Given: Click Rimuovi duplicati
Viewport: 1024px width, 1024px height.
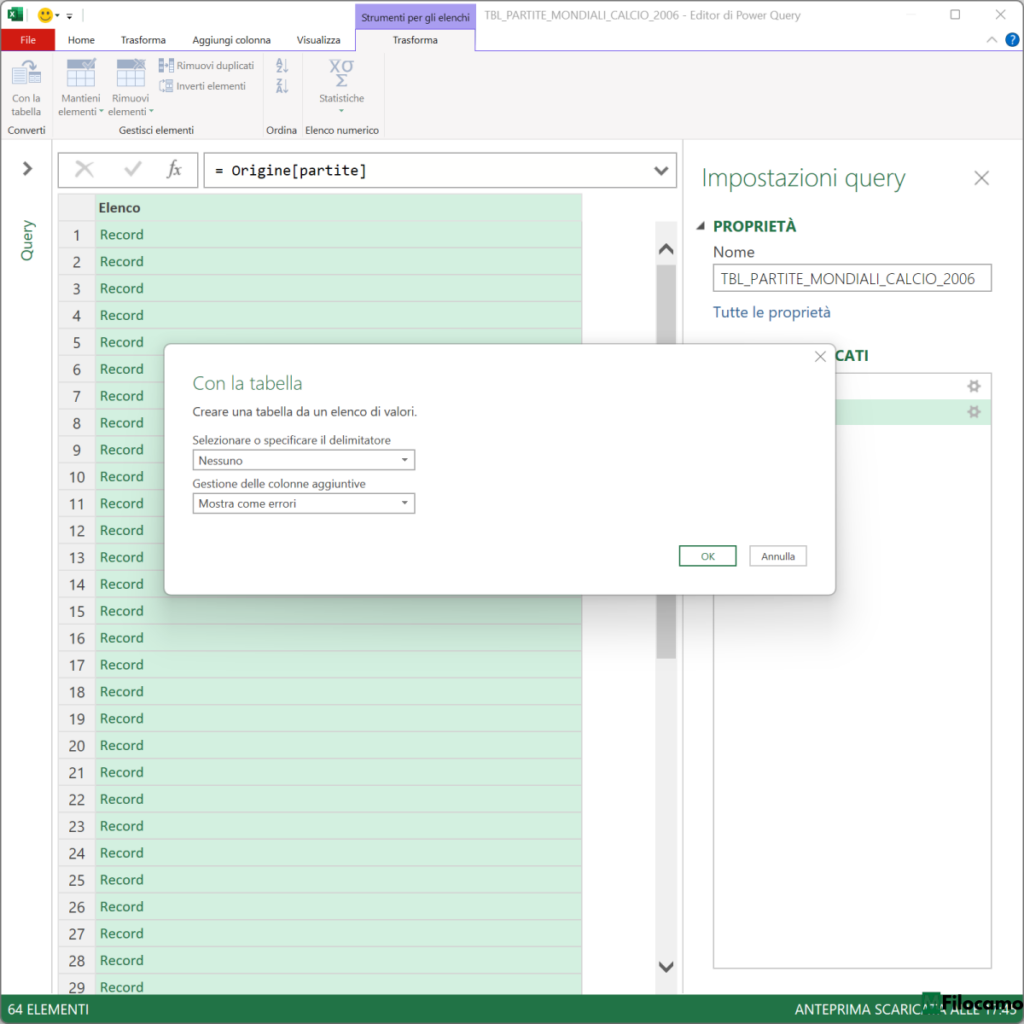Looking at the screenshot, I should [206, 65].
